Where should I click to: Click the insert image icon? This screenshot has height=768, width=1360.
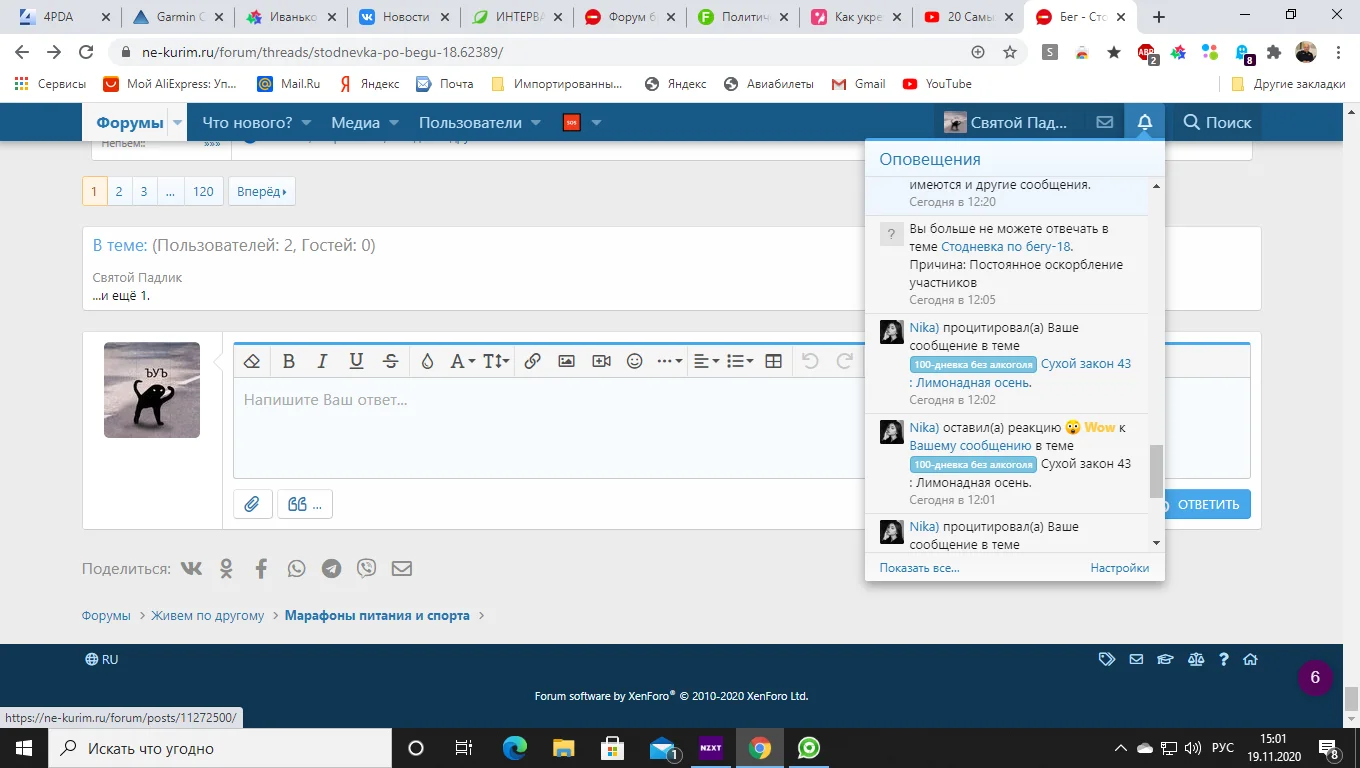pyautogui.click(x=566, y=361)
